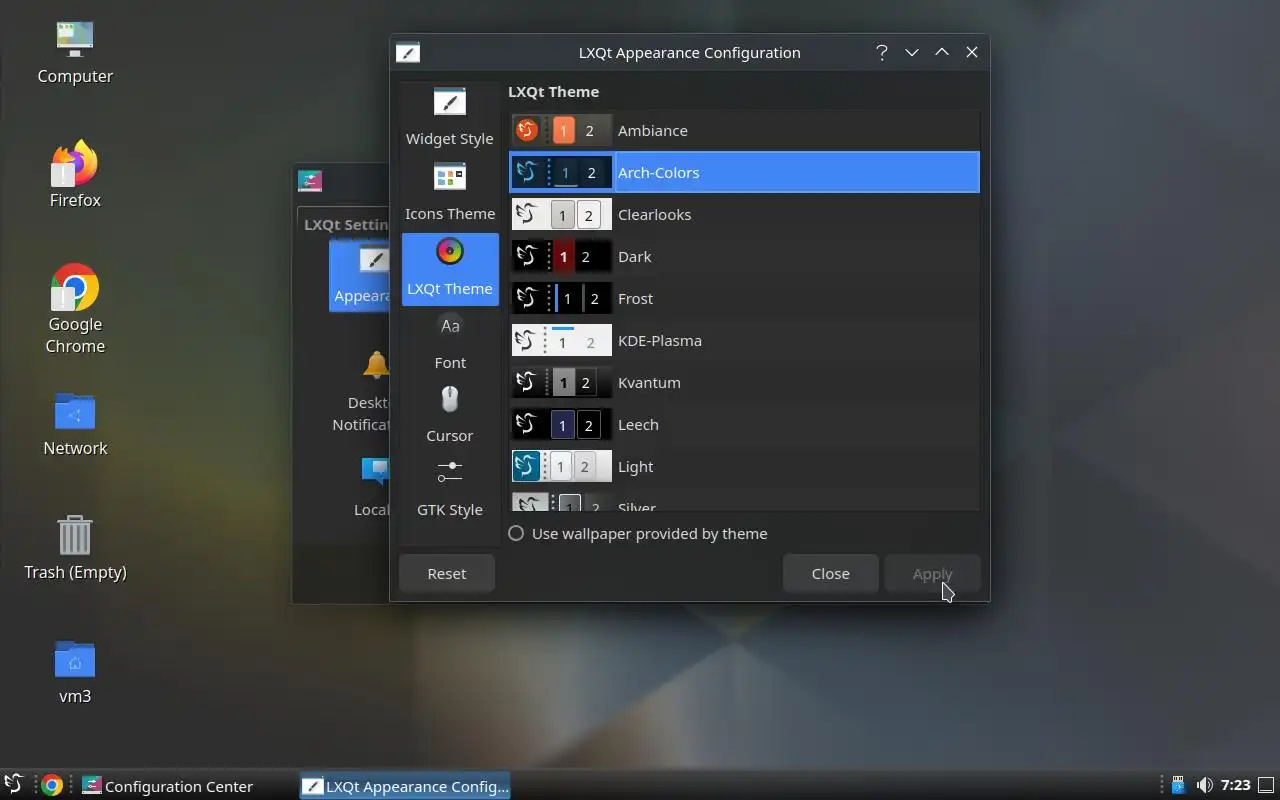
Task: Open the Font settings section
Action: tap(449, 342)
